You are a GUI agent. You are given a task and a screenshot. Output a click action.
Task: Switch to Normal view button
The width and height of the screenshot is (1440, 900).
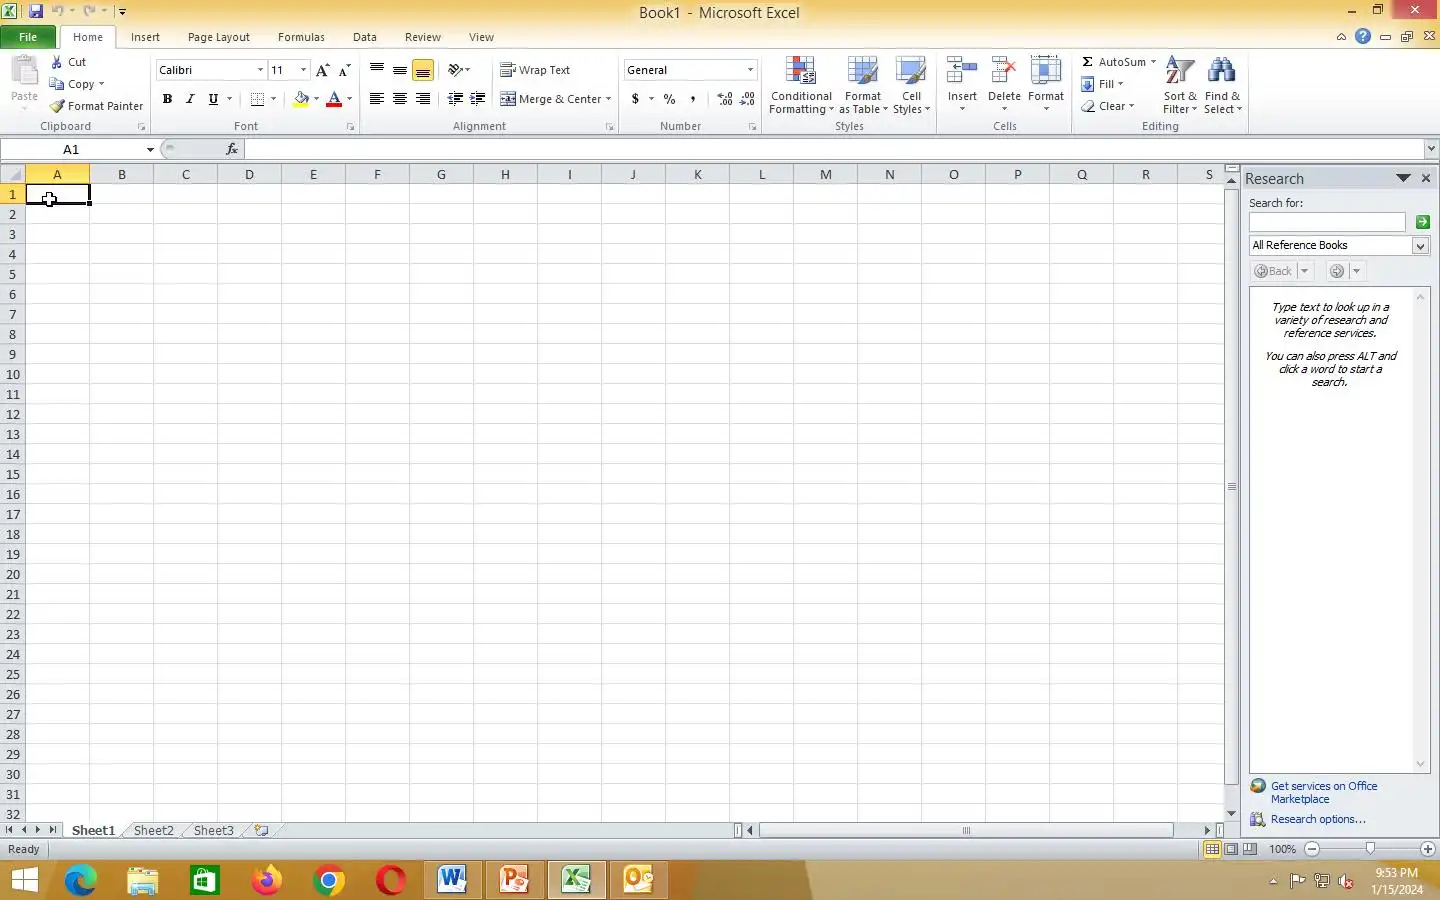click(x=1212, y=849)
